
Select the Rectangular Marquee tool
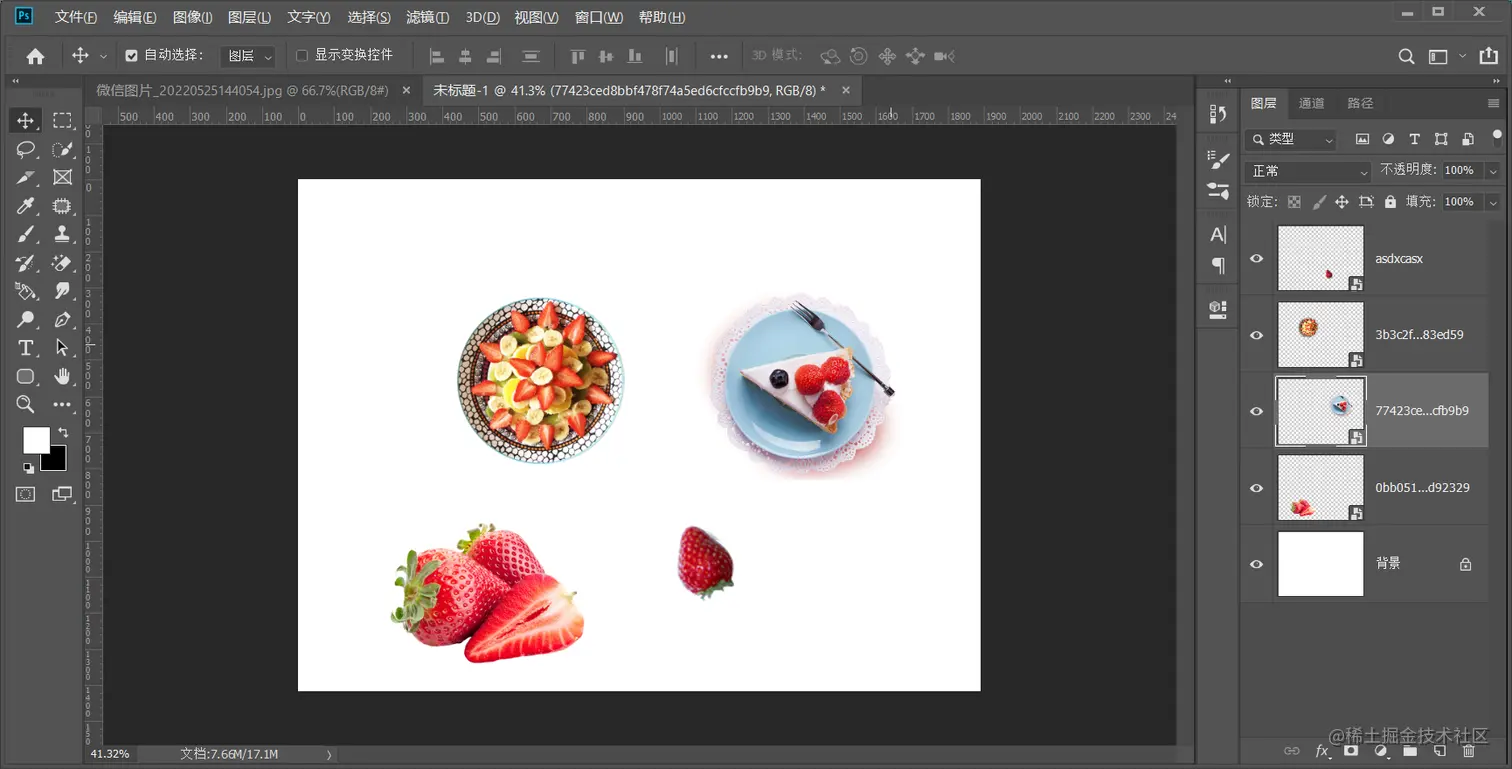[62, 121]
